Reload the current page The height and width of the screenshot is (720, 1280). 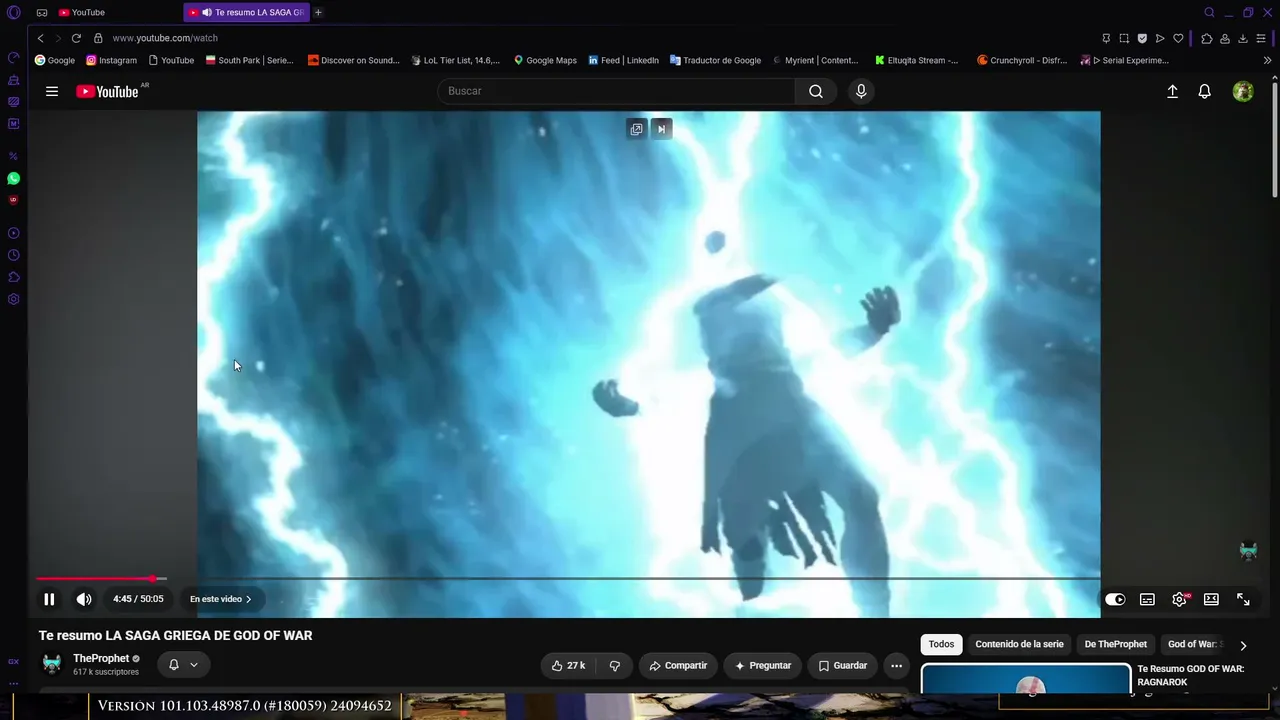coord(76,38)
